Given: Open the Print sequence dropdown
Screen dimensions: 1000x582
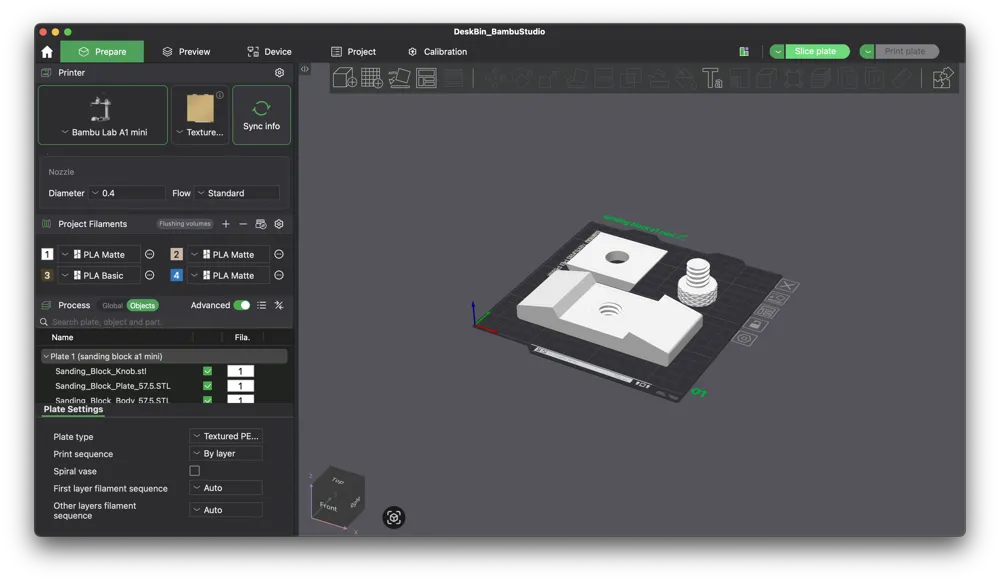Looking at the screenshot, I should click(226, 453).
